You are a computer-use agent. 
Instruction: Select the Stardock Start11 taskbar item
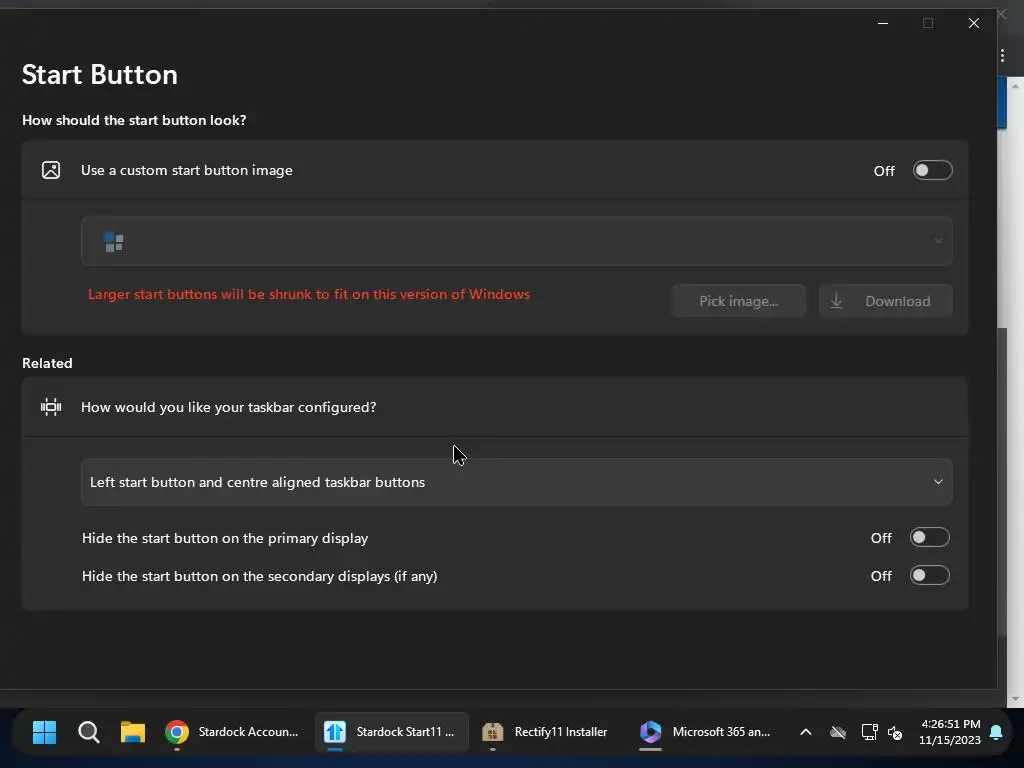tap(391, 732)
